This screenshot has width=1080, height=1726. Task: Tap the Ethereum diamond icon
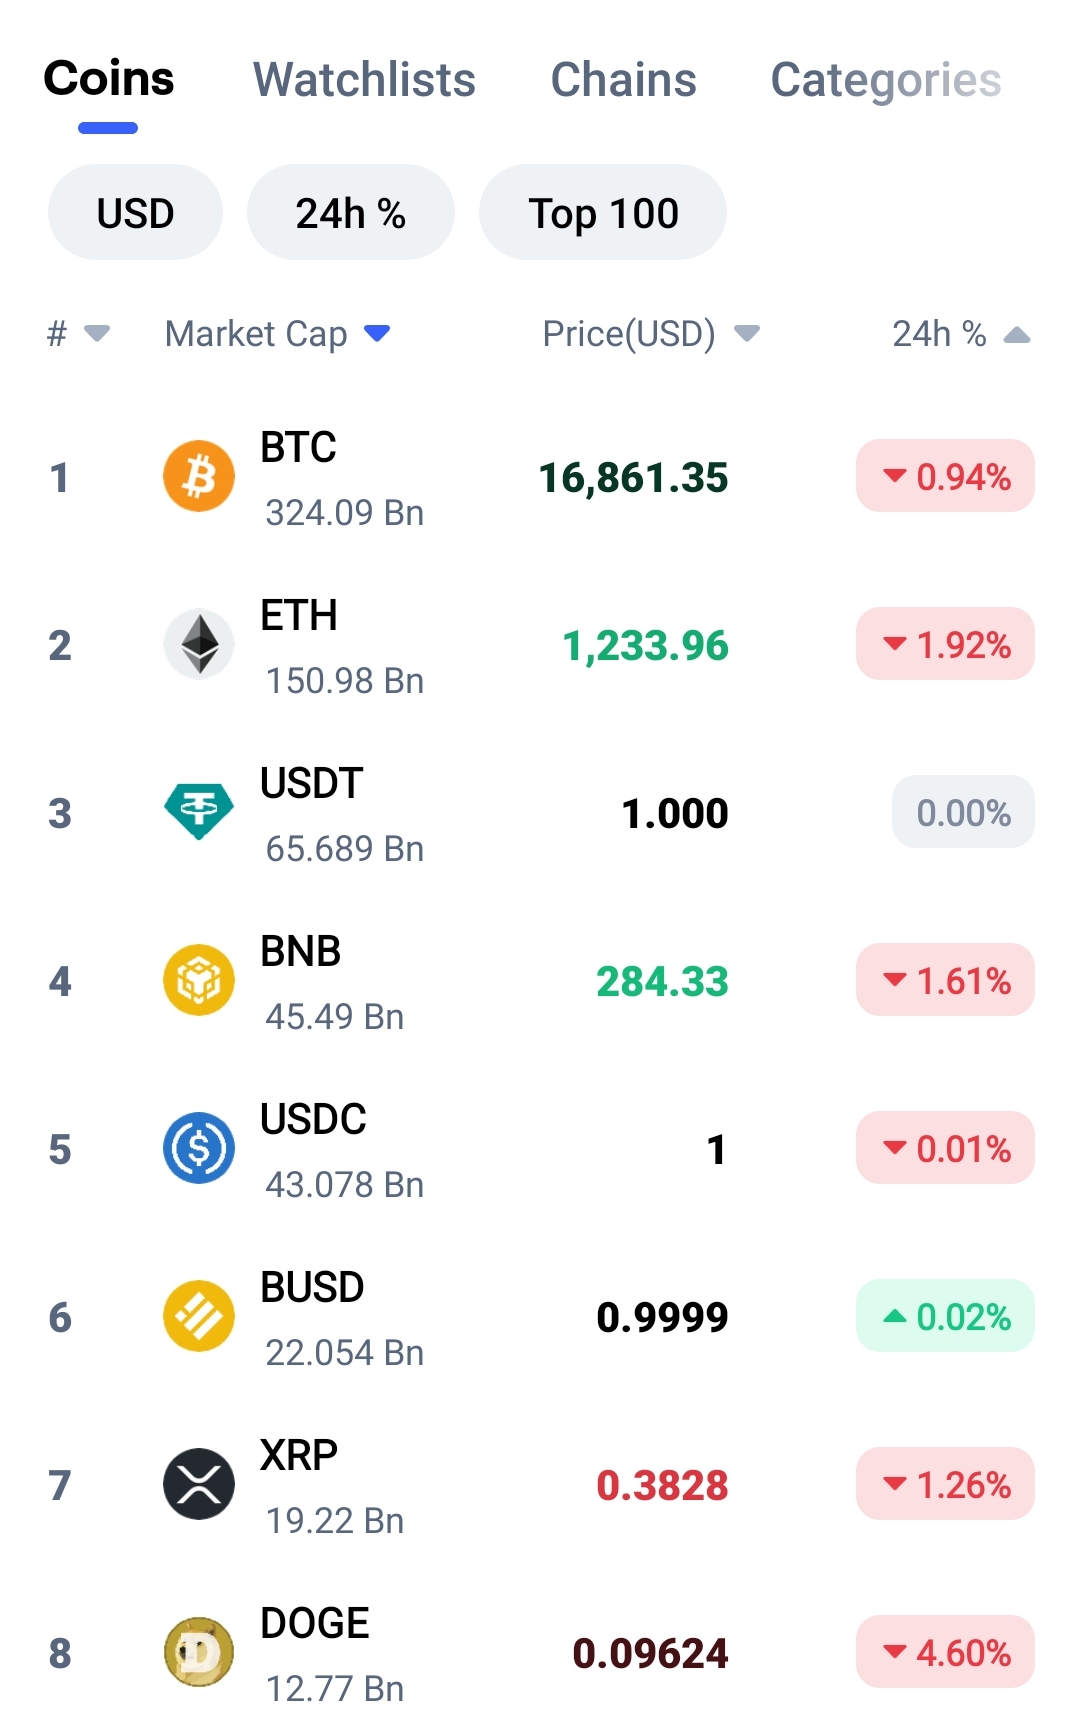click(199, 644)
